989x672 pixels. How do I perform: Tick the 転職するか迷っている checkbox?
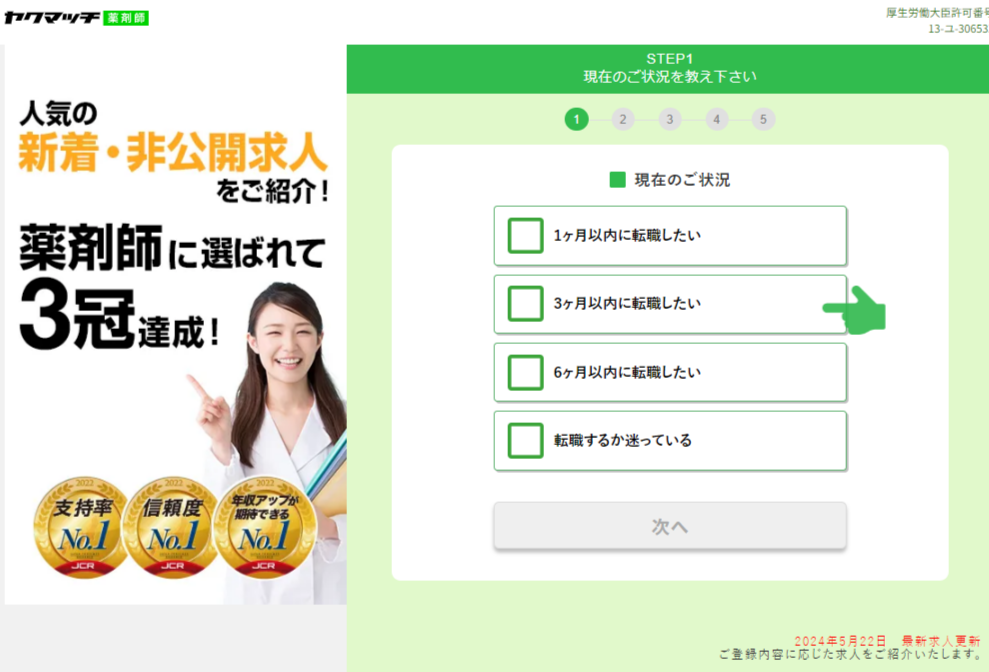(x=525, y=440)
